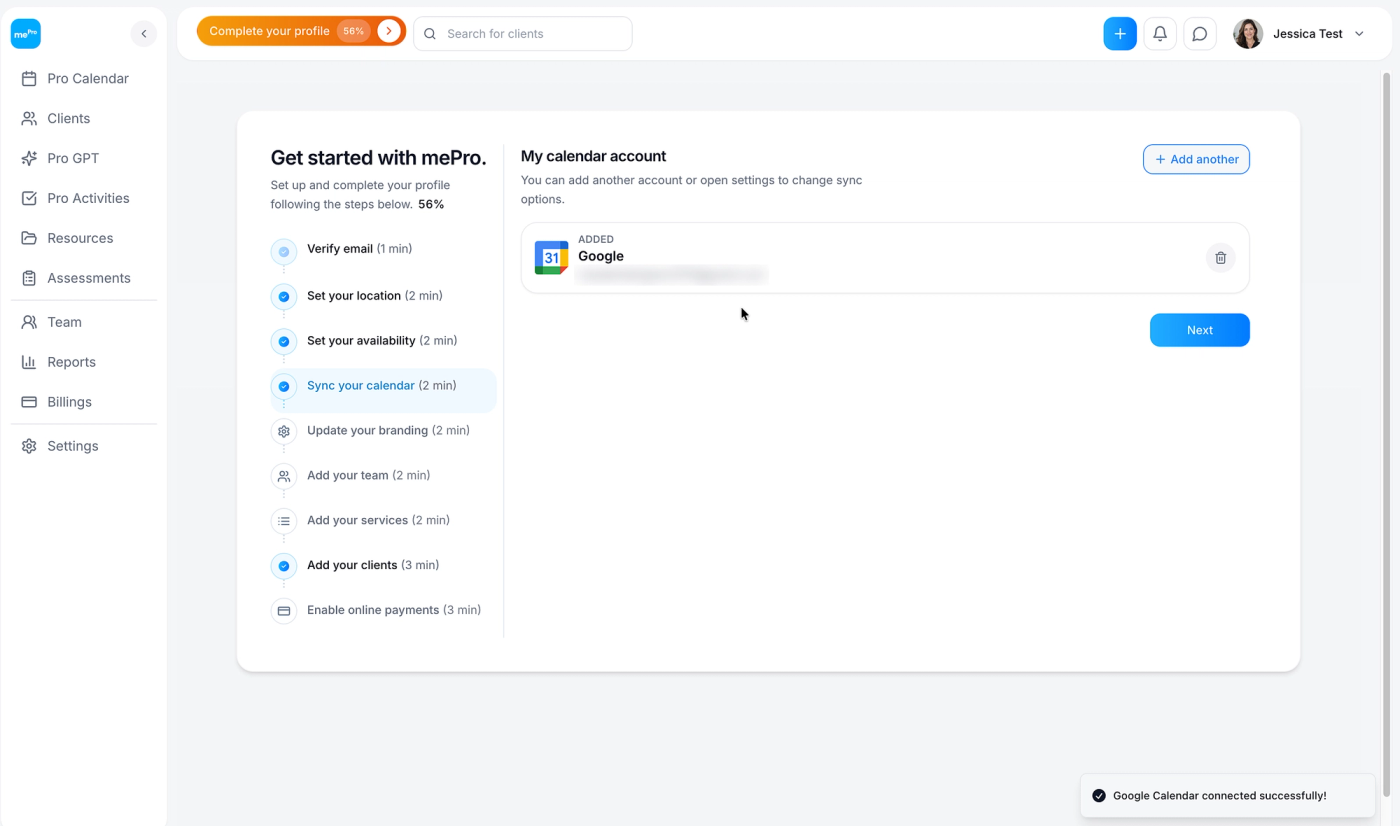Screen dimensions: 1400x826
Task: Click the Add your clients checkmark icon
Action: tap(284, 566)
